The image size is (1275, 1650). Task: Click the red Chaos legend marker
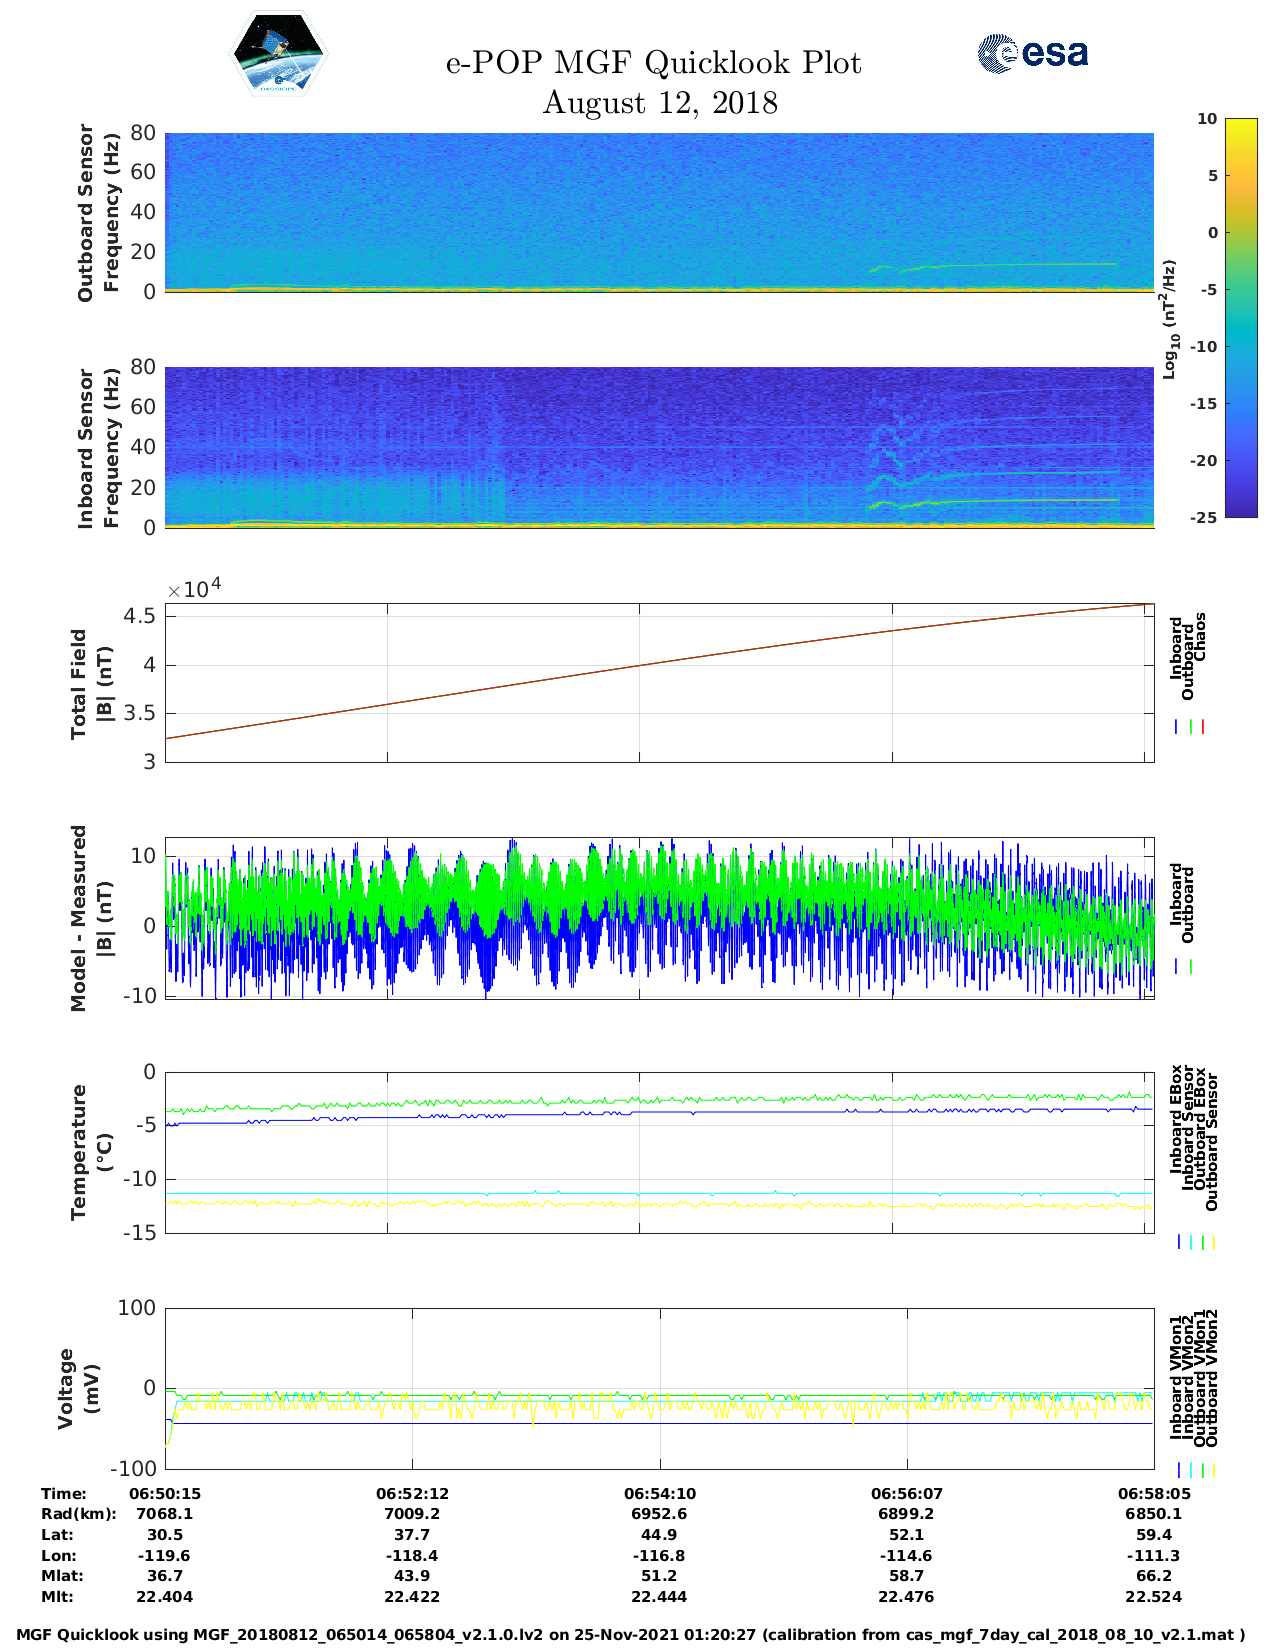tap(1203, 727)
